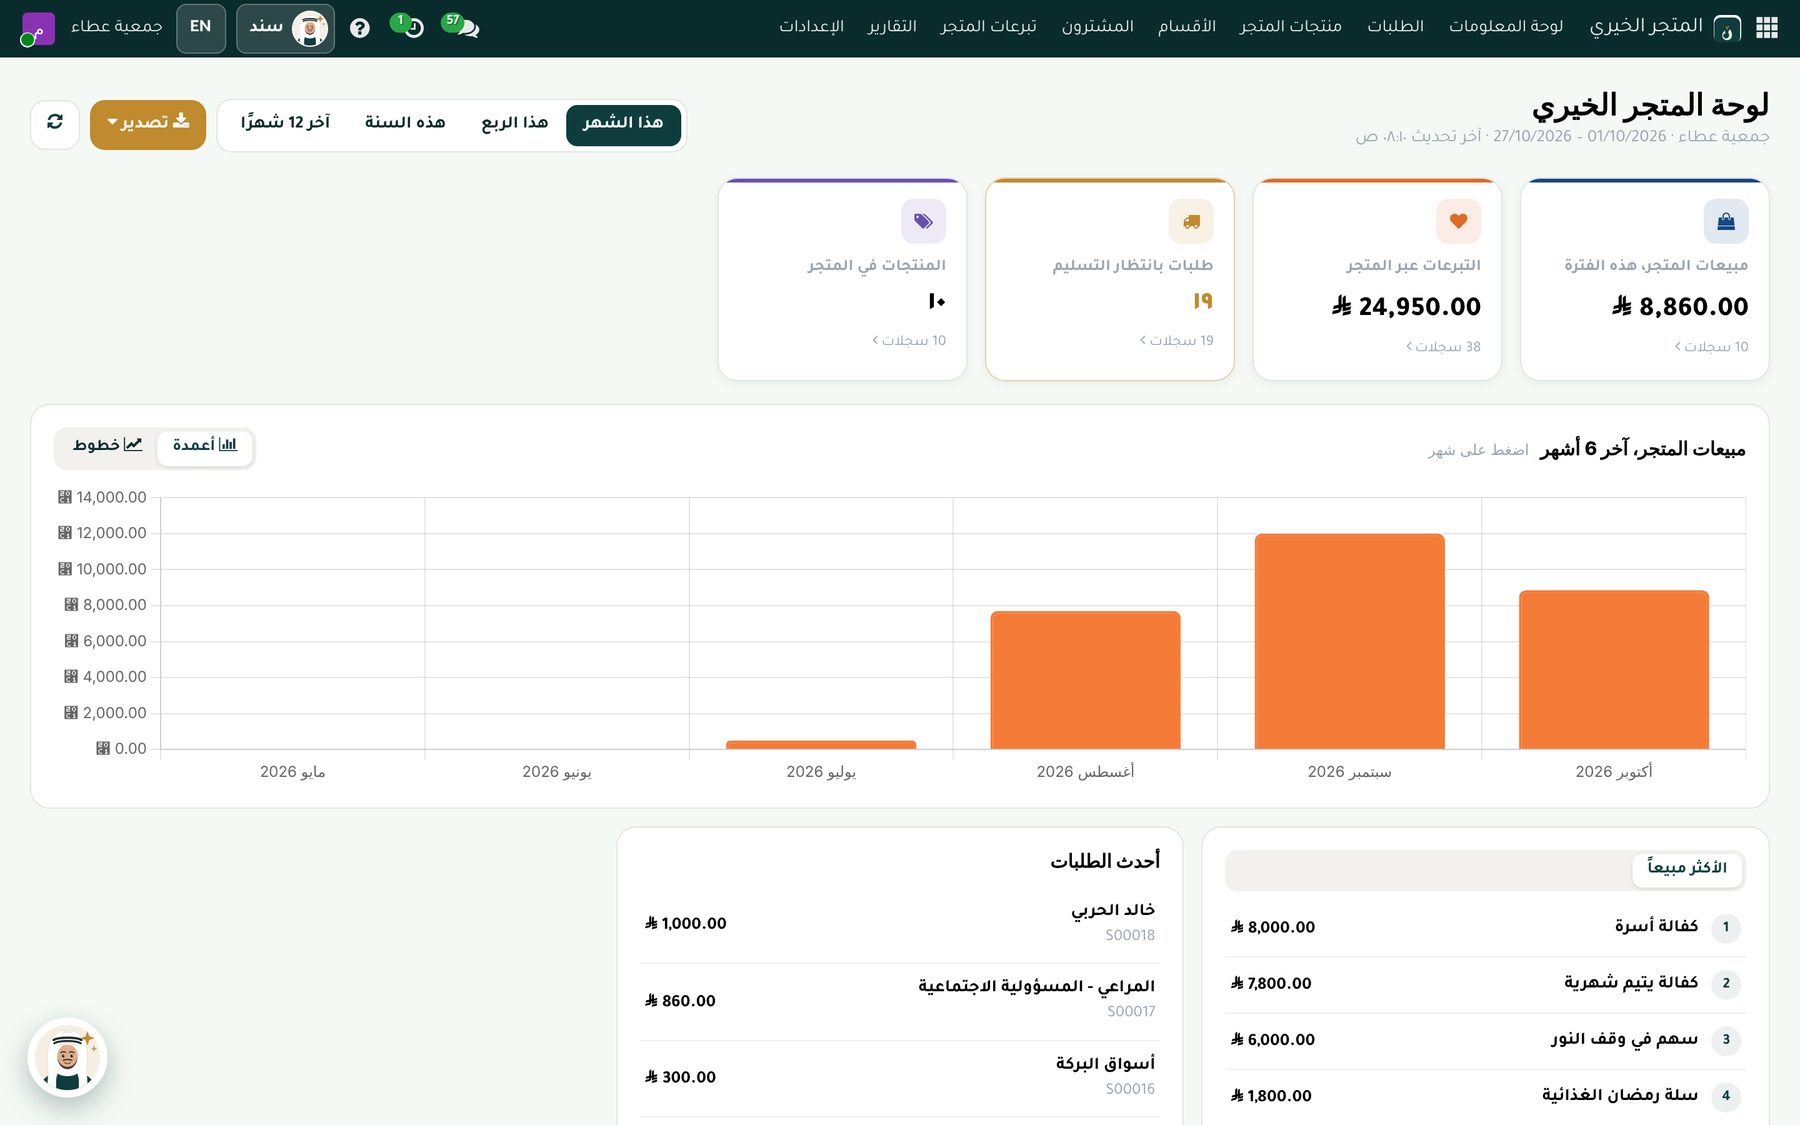Screen dimensions: 1800x1125
Task: Open the الطلبات menu
Action: 1395,27
